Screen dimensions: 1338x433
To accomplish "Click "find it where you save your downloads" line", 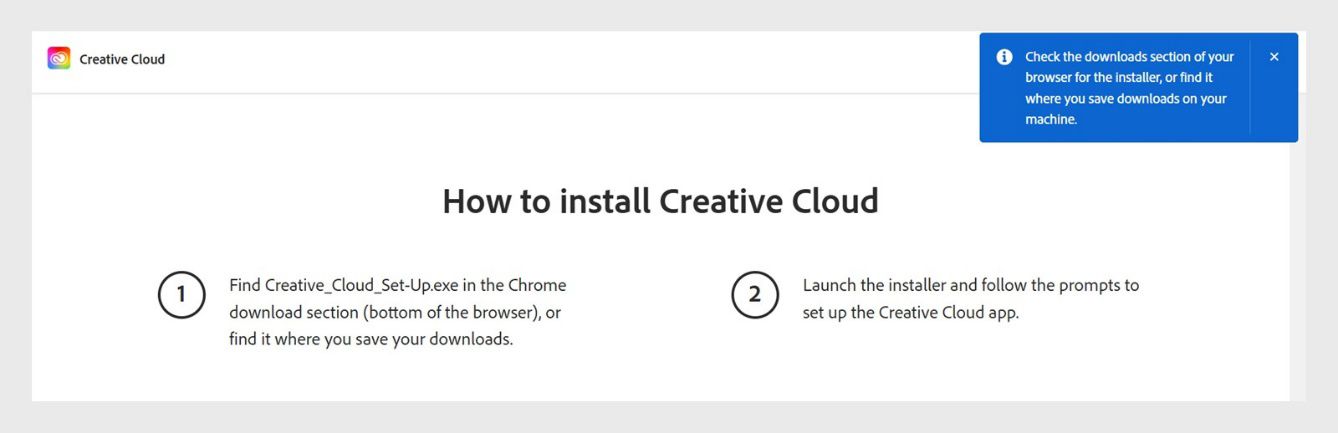I will (x=371, y=339).
